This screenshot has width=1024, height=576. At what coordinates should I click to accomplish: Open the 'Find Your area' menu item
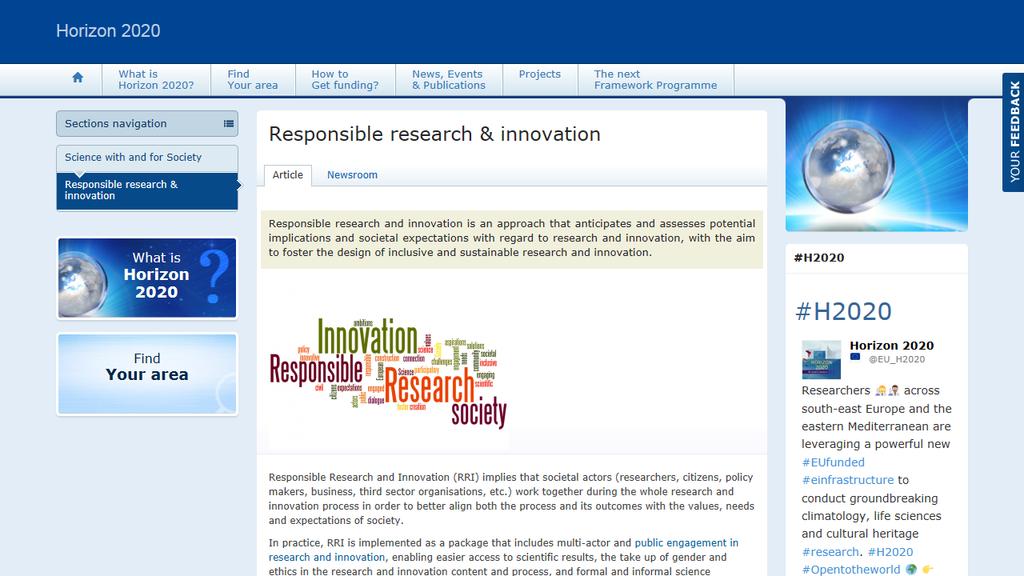[253, 80]
